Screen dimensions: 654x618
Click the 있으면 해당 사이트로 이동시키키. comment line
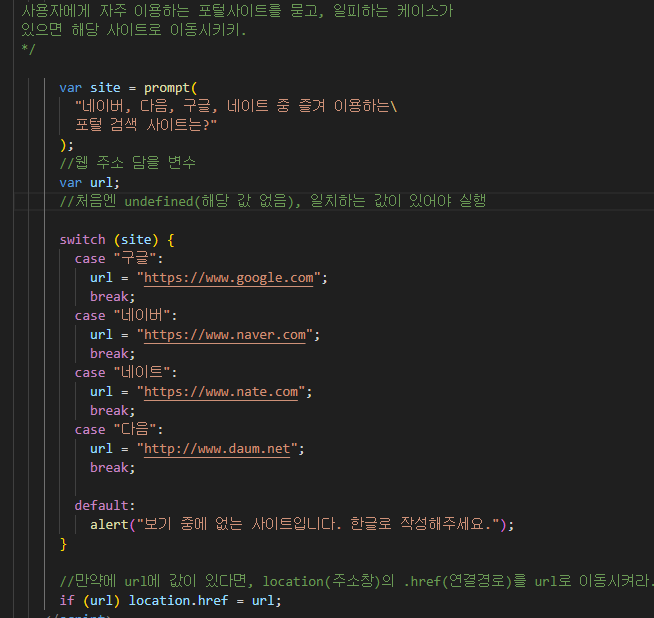[x=133, y=30]
